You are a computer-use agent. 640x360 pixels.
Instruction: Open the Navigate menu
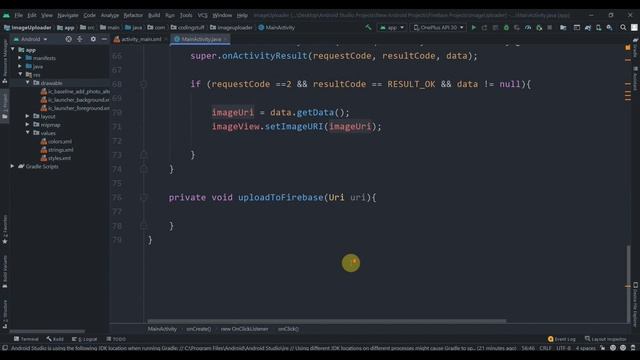pyautogui.click(x=68, y=15)
